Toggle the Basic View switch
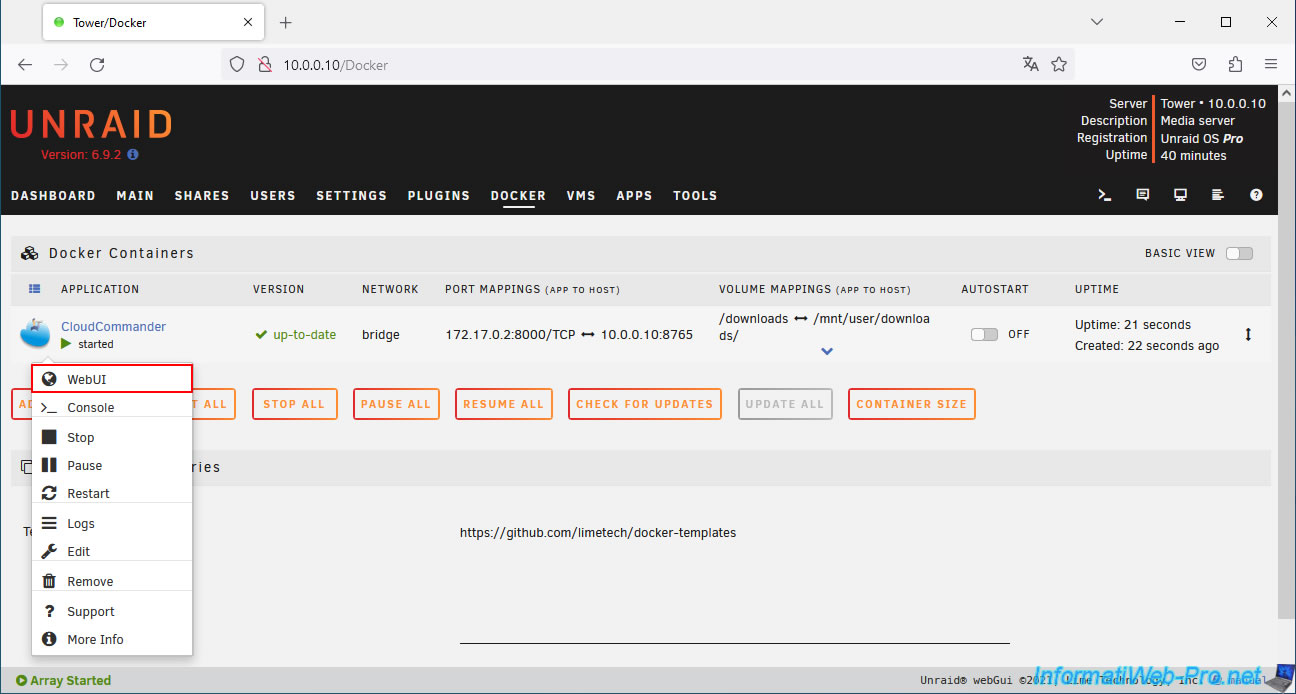This screenshot has height=694, width=1296. 1239,253
